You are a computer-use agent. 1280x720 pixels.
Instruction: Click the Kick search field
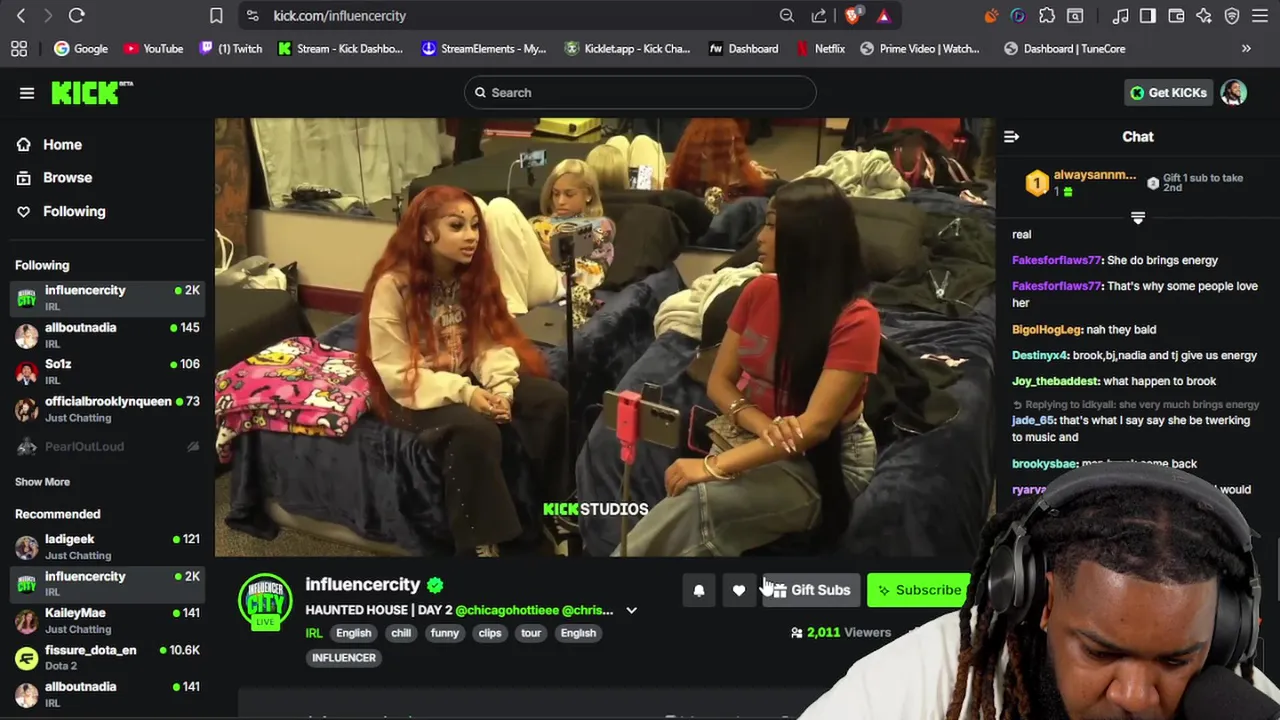coord(640,93)
